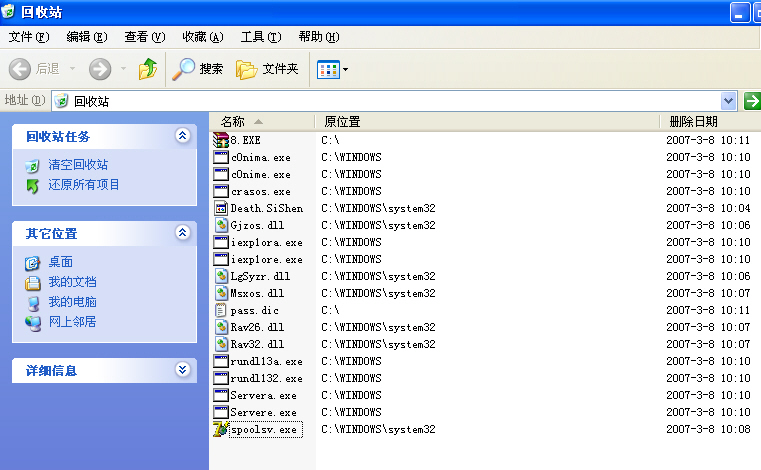Image resolution: width=761 pixels, height=470 pixels.
Task: Collapse the 回收站任务 panel
Action: pos(182,135)
